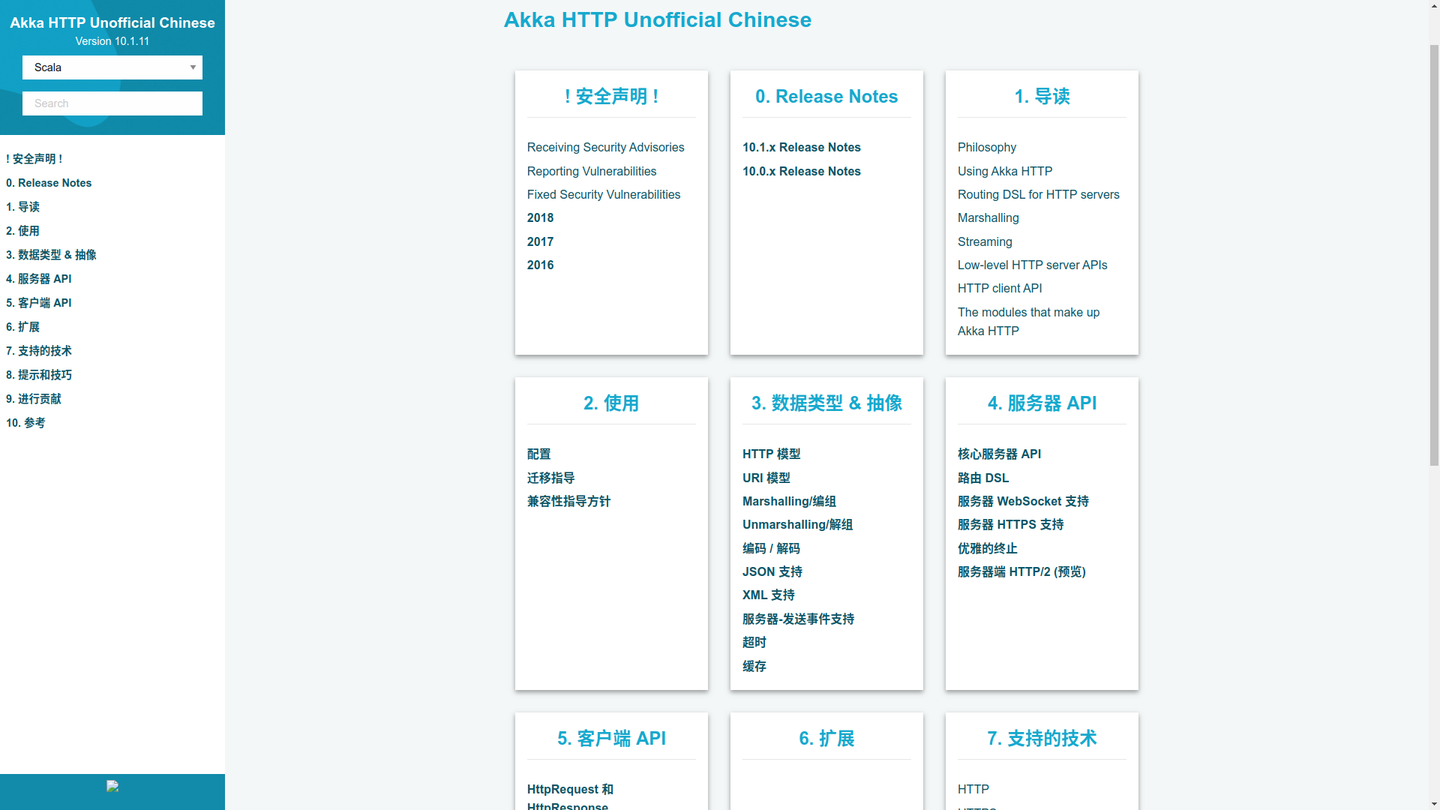Click the logo image in the sidebar footer
Image resolution: width=1440 pixels, height=810 pixels.
[x=112, y=785]
